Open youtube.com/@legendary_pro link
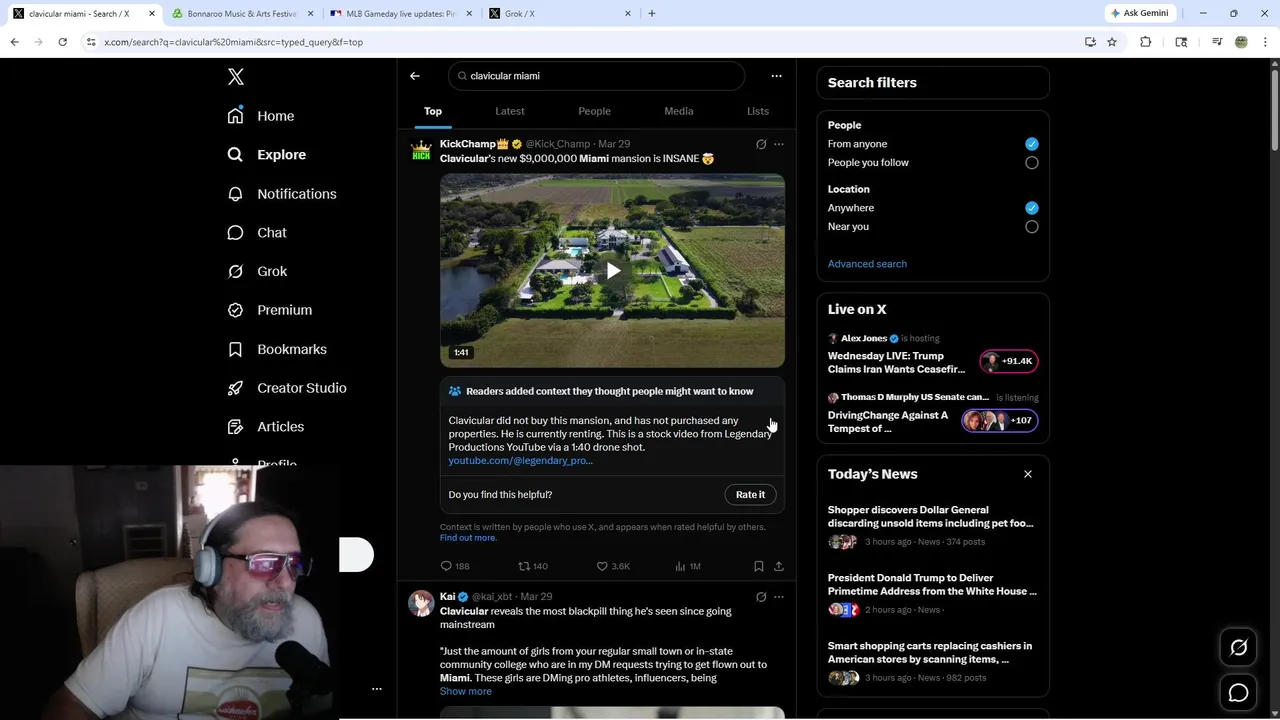Screen dimensions: 1280x720 (520, 461)
